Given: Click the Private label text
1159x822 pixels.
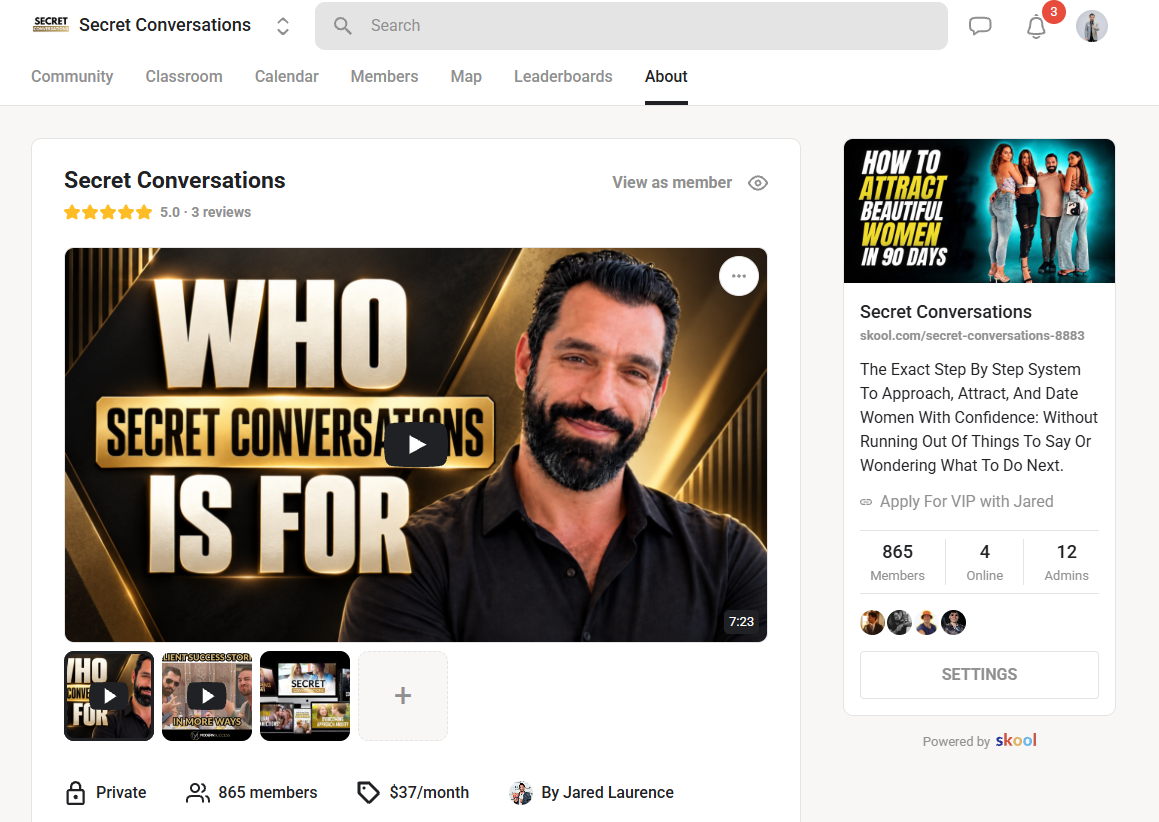Looking at the screenshot, I should (121, 792).
